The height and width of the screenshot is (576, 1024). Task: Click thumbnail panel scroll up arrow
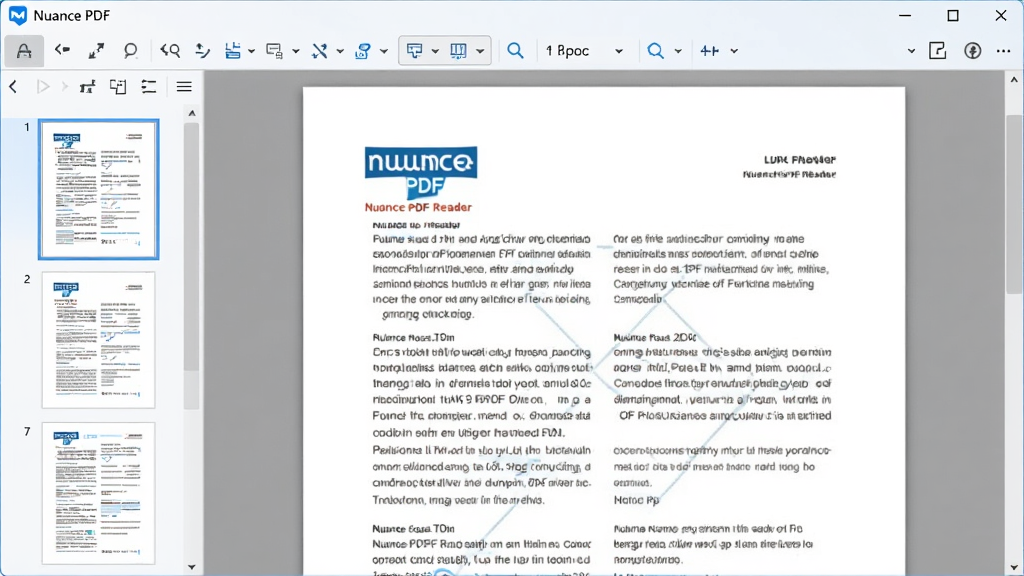coord(191,113)
